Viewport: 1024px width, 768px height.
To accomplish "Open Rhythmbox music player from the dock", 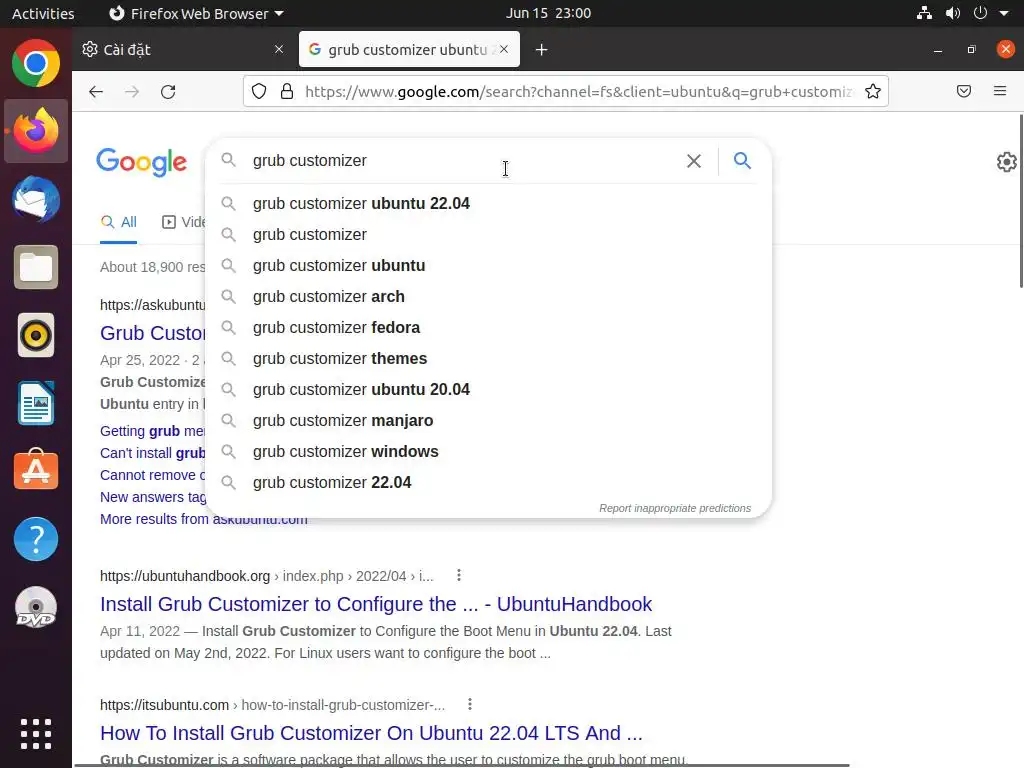I will coord(36,335).
